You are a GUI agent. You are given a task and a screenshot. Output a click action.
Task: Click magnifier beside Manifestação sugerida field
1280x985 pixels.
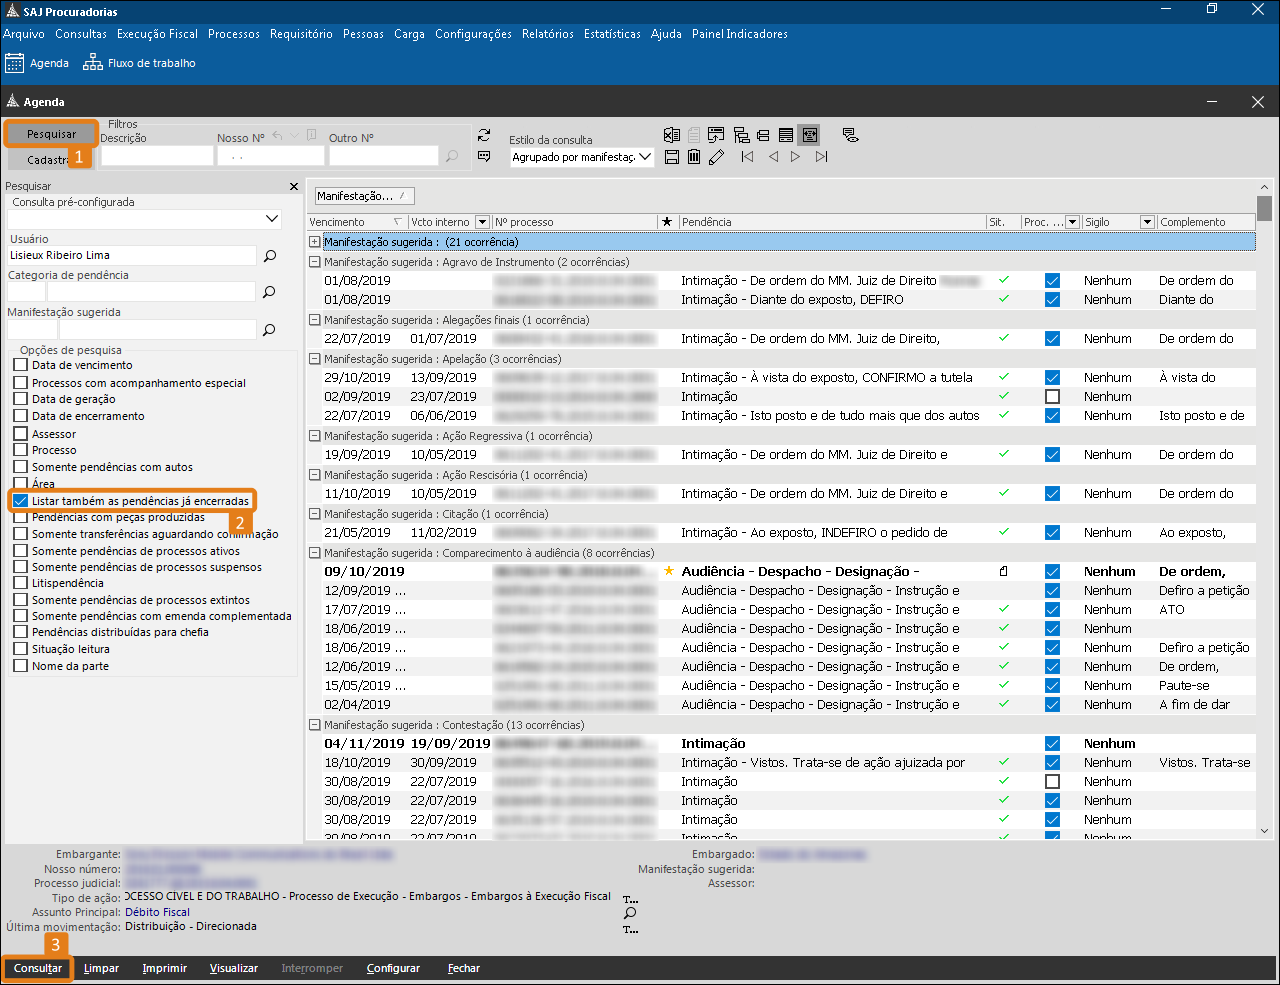[270, 329]
